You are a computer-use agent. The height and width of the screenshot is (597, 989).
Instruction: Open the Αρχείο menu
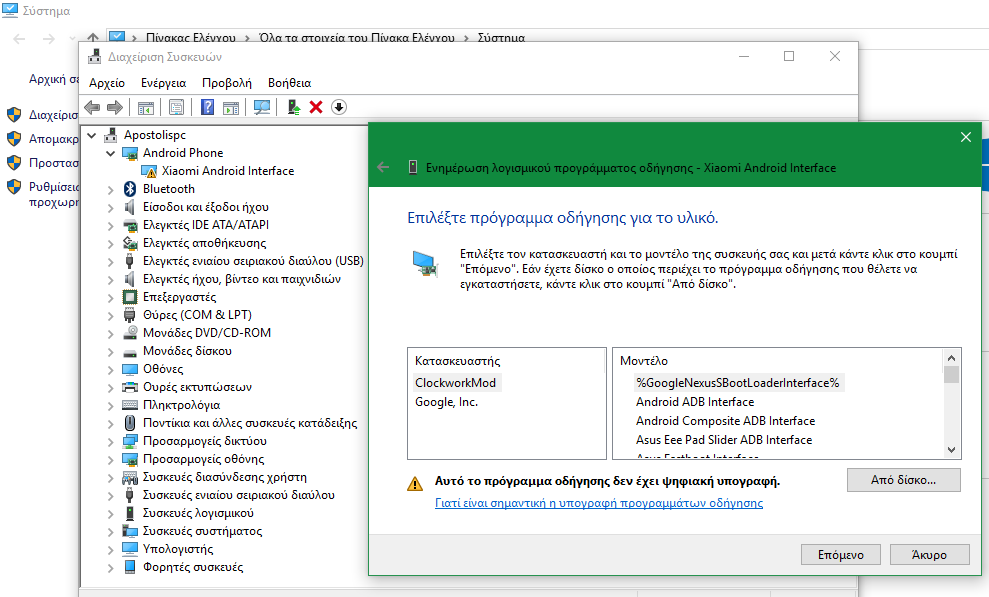(x=107, y=83)
